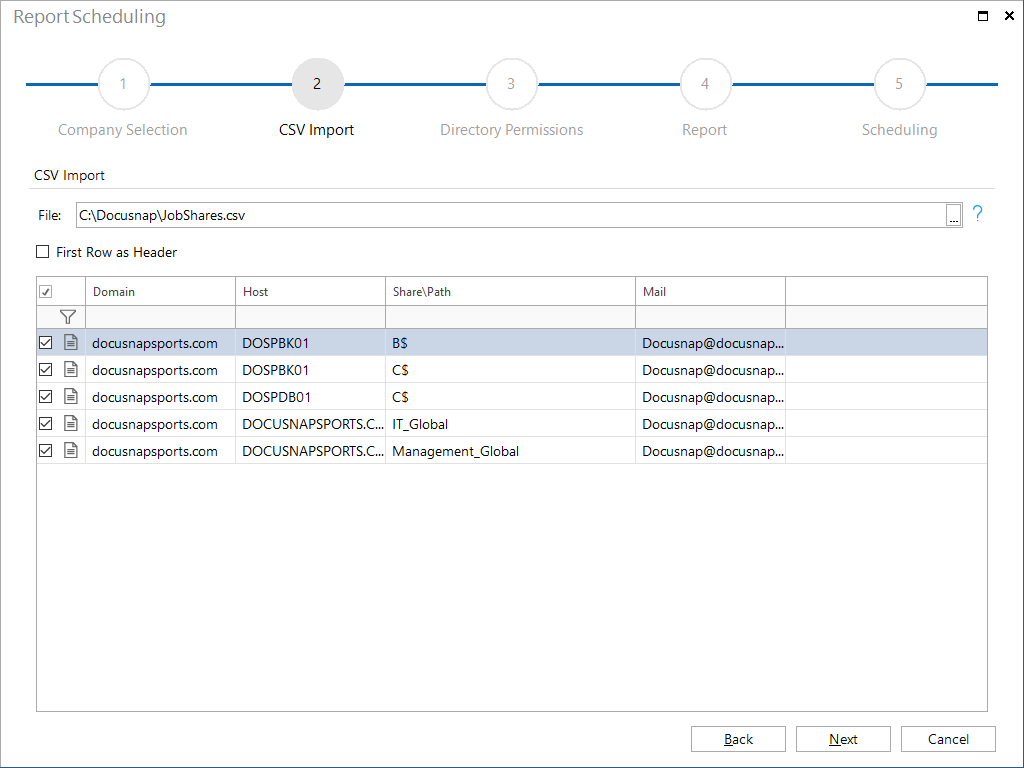The width and height of the screenshot is (1024, 768).
Task: Click the filter funnel icon in the grid
Action: pos(68,317)
